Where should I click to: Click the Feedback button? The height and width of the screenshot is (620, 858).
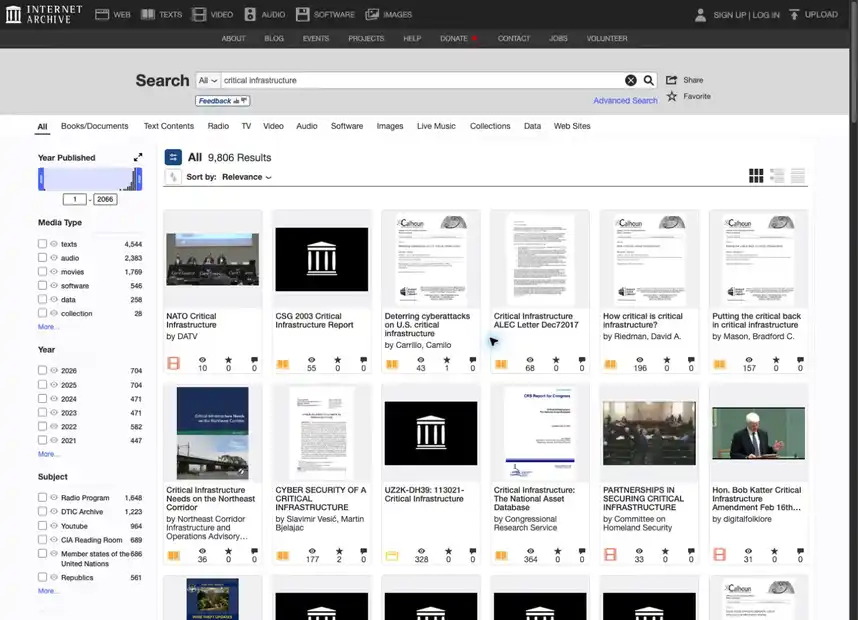222,101
